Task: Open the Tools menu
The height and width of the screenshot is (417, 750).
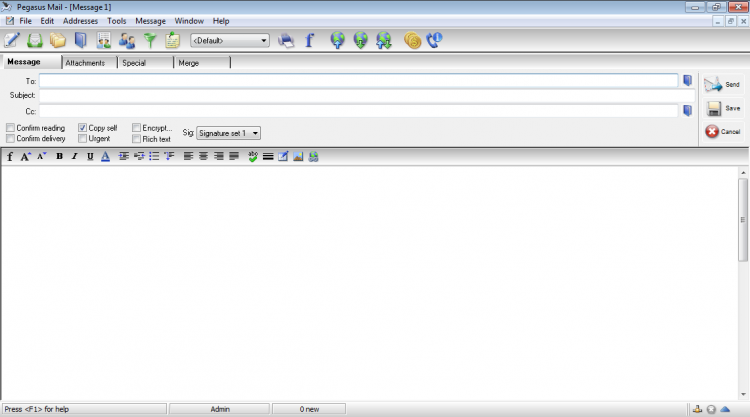Action: (117, 21)
